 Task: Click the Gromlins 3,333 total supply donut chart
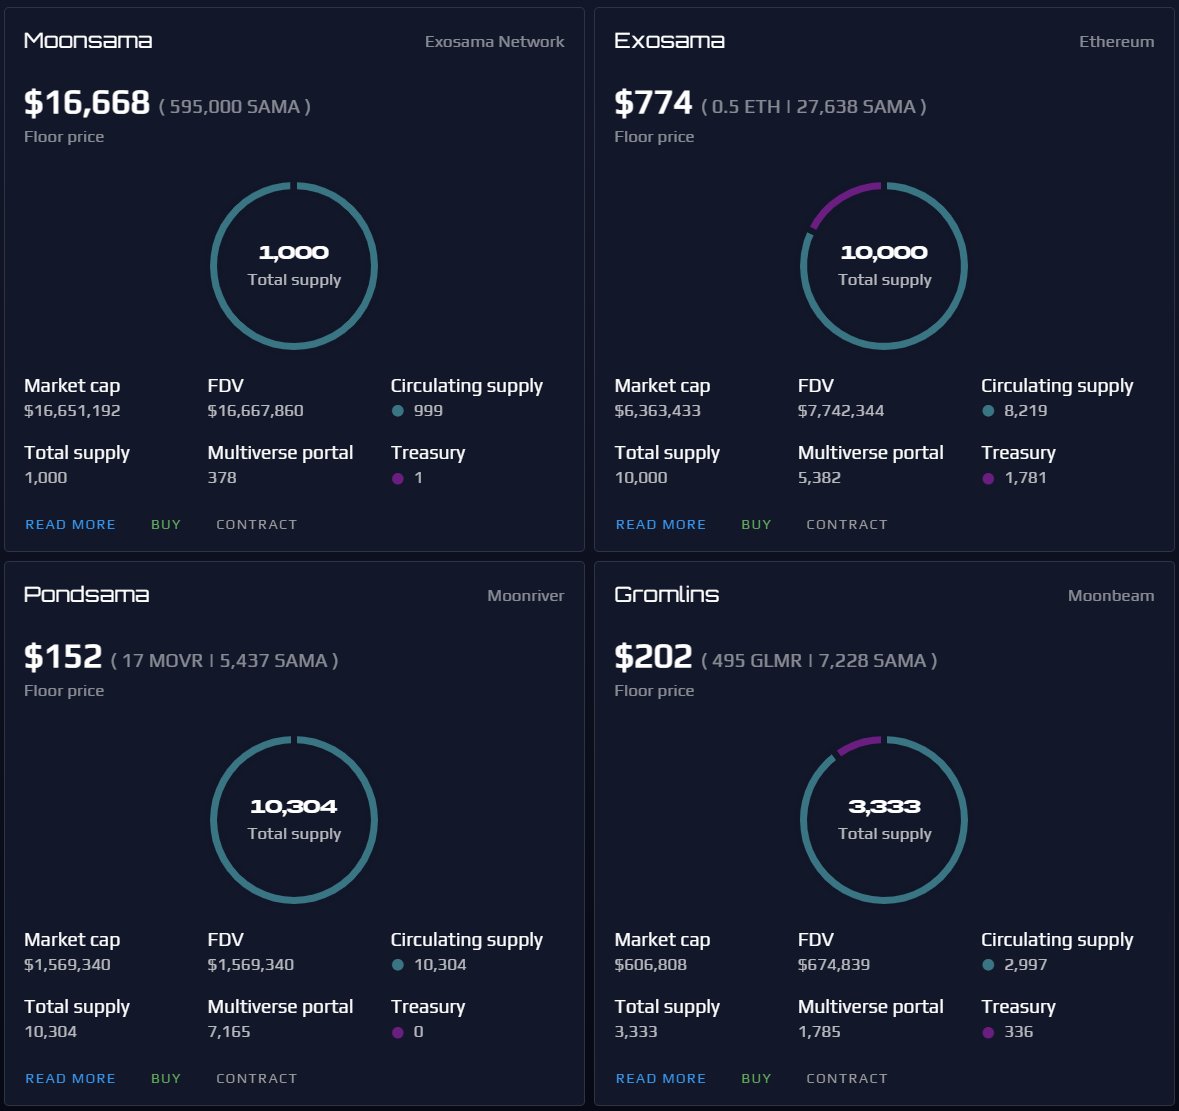[x=884, y=819]
